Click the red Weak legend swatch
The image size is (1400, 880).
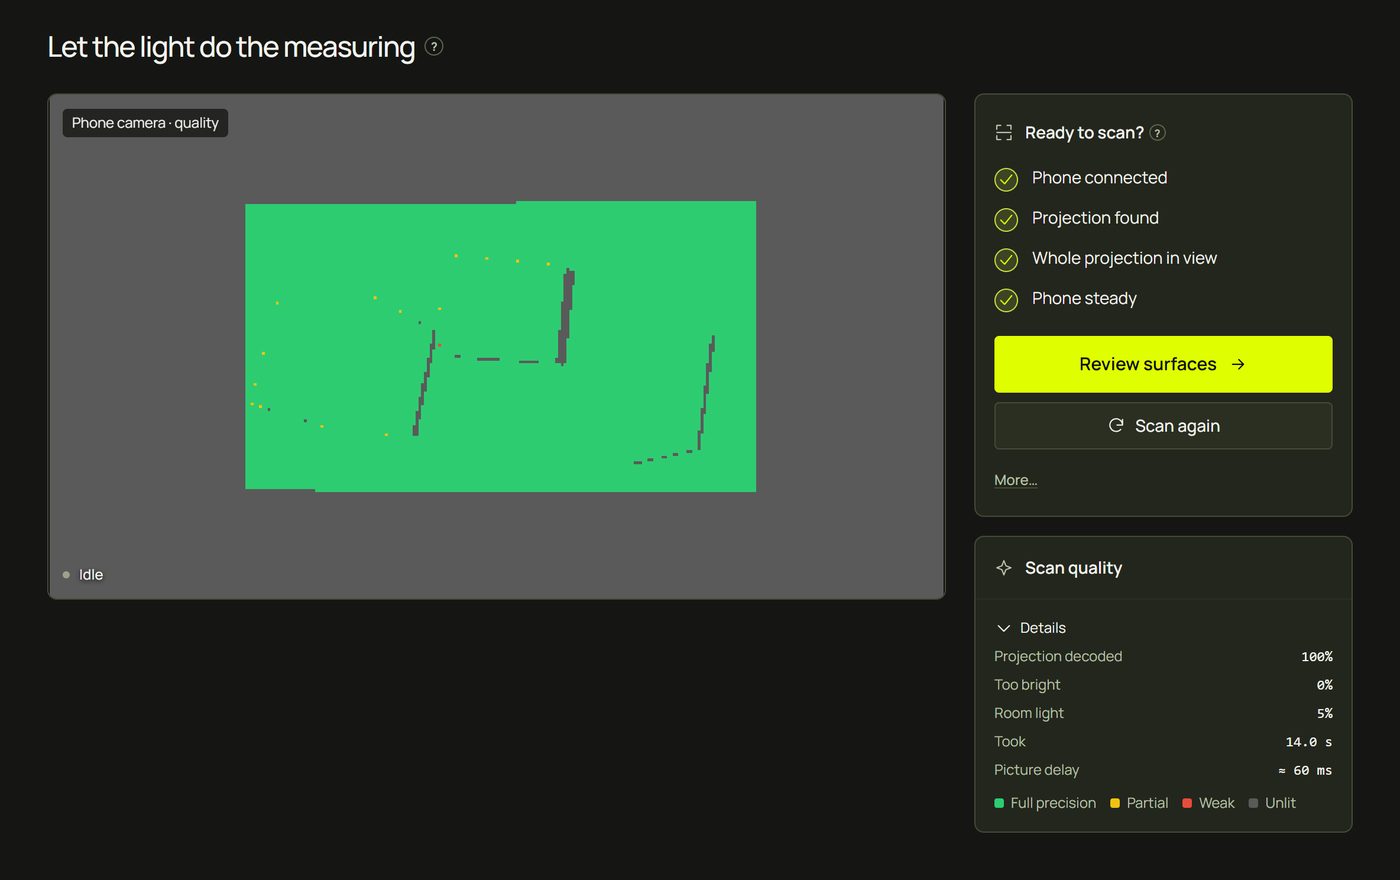pos(1187,803)
